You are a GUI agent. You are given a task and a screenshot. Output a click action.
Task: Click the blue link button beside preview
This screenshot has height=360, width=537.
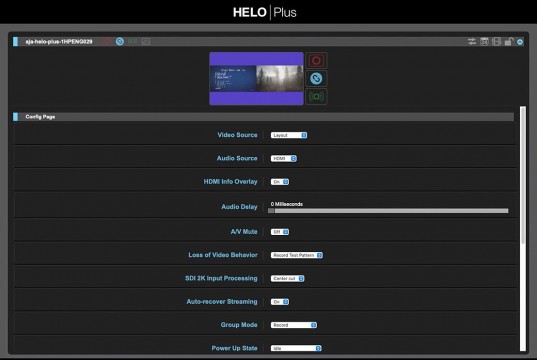pos(316,78)
